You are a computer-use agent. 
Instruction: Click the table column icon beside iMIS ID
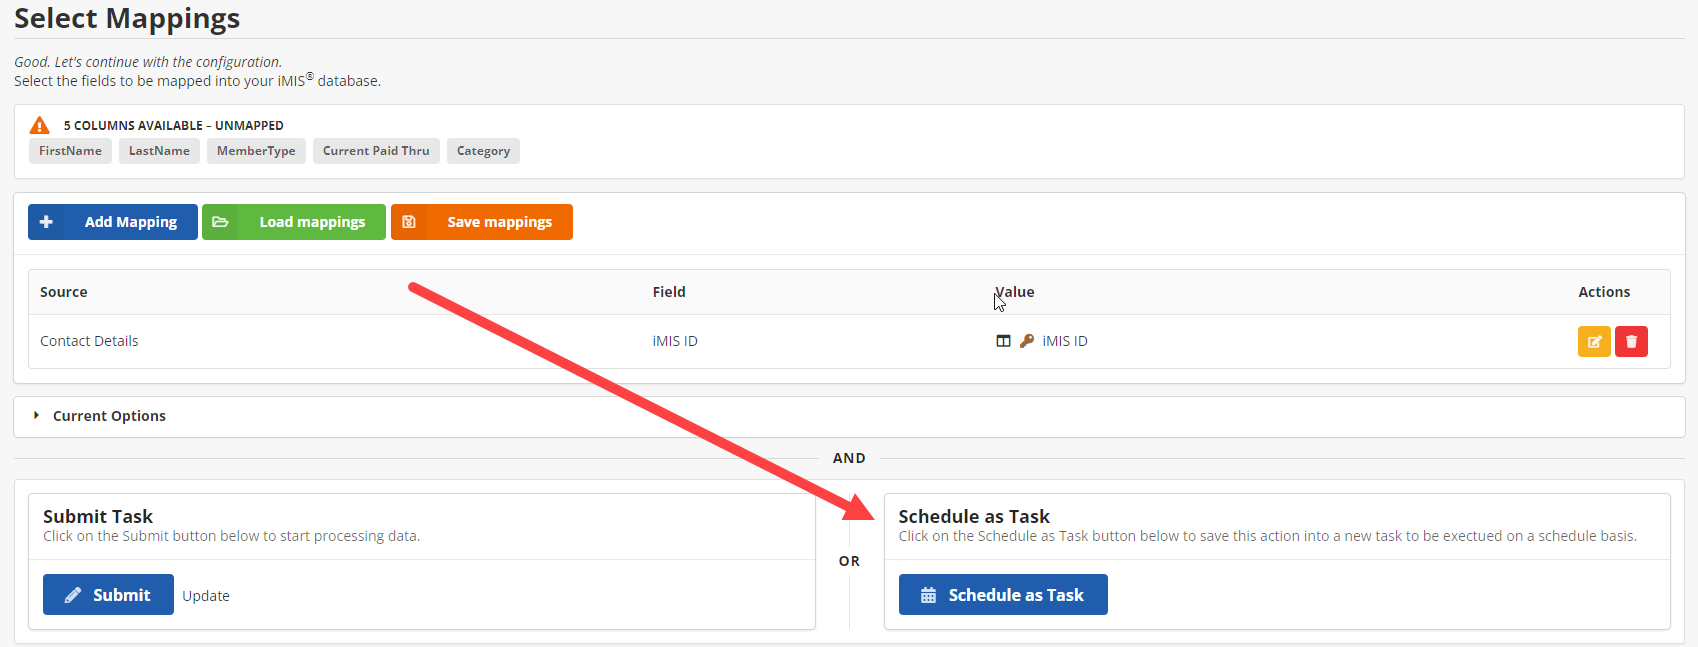1003,341
